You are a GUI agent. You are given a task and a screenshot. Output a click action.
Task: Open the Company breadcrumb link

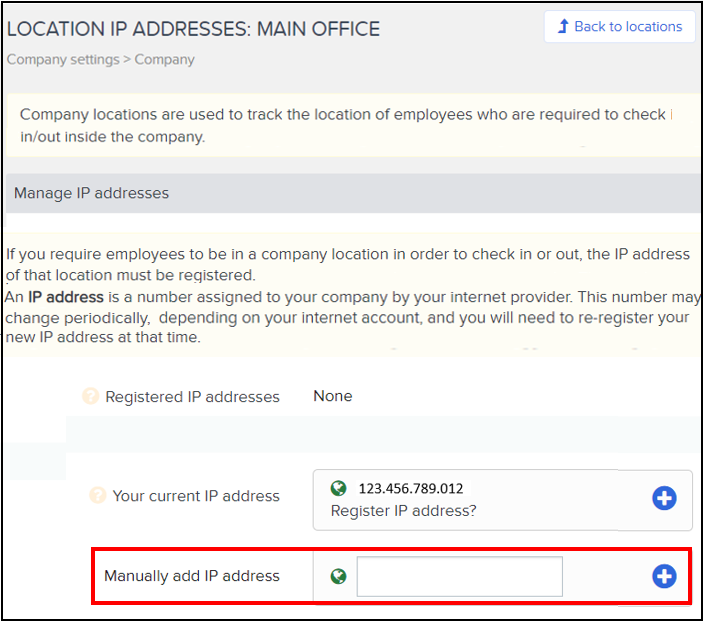(165, 60)
